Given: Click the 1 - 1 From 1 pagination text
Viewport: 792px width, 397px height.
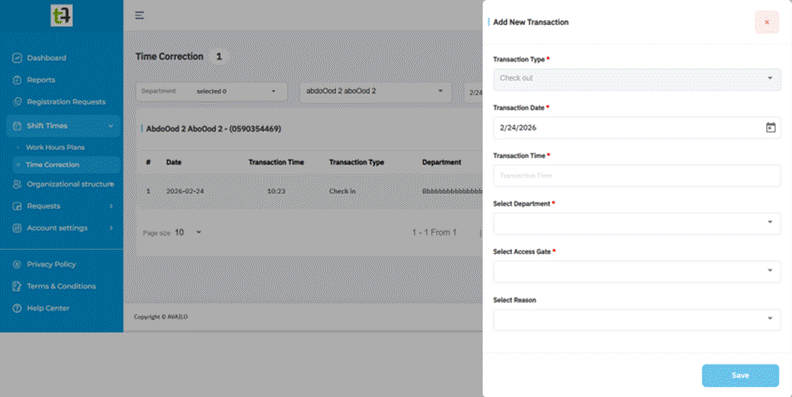Looking at the screenshot, I should coord(434,232).
